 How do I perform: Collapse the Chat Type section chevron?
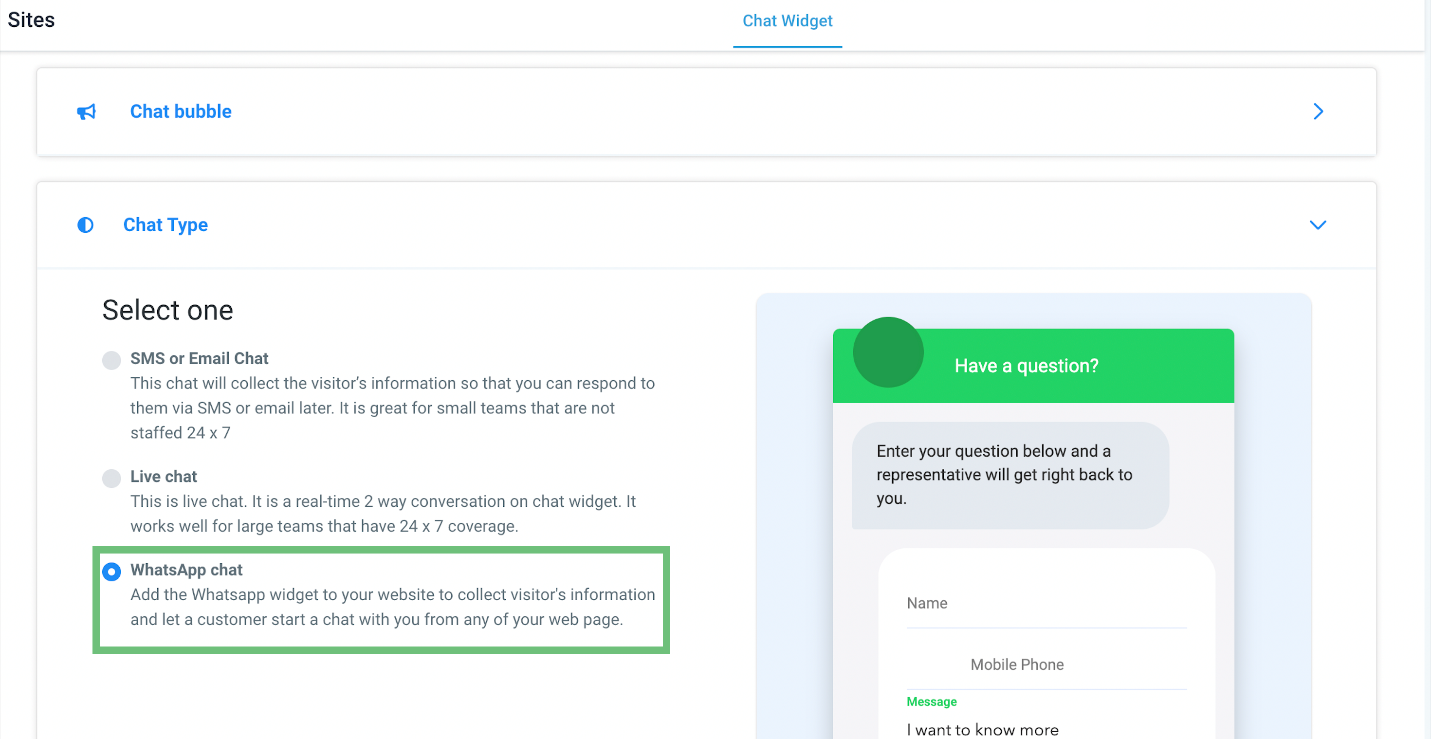click(1318, 225)
